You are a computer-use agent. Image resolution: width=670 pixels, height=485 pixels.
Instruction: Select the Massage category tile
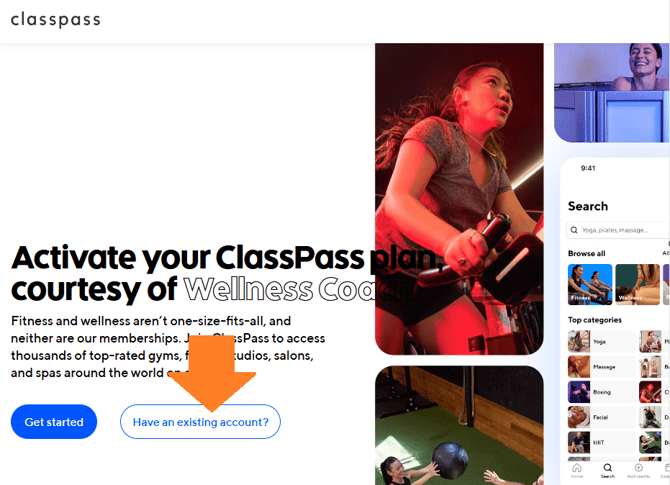602,367
